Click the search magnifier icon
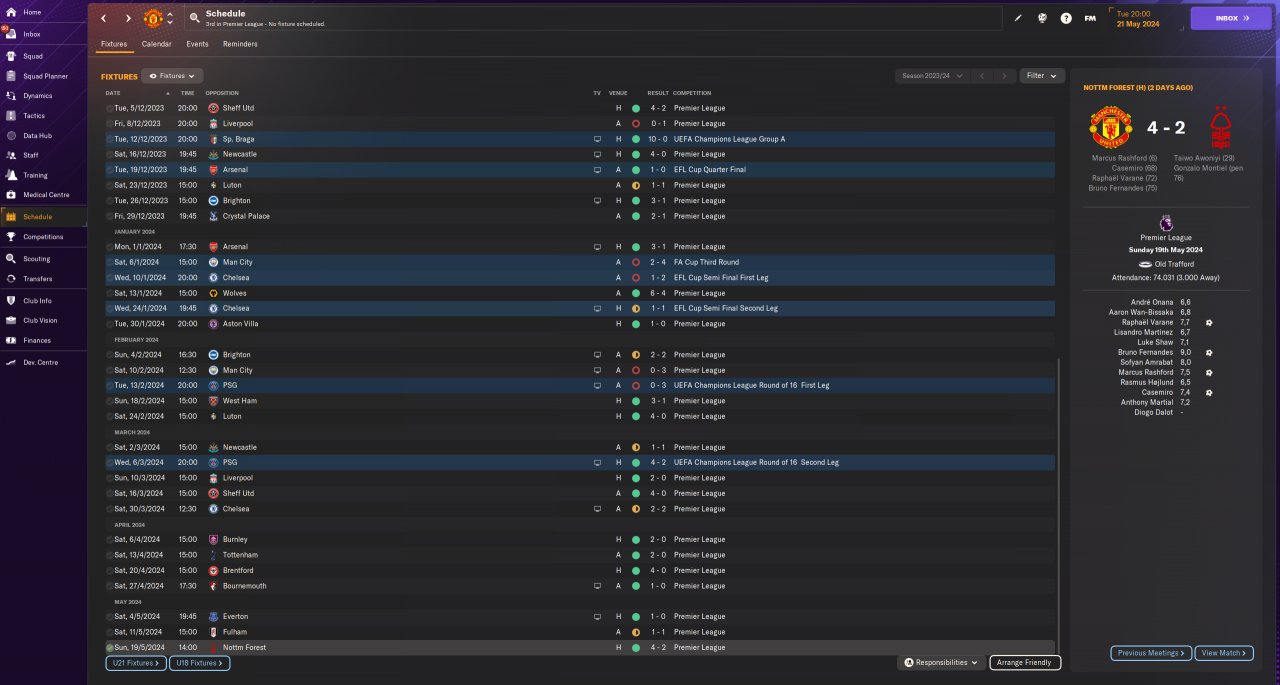The image size is (1280, 685). 194,18
